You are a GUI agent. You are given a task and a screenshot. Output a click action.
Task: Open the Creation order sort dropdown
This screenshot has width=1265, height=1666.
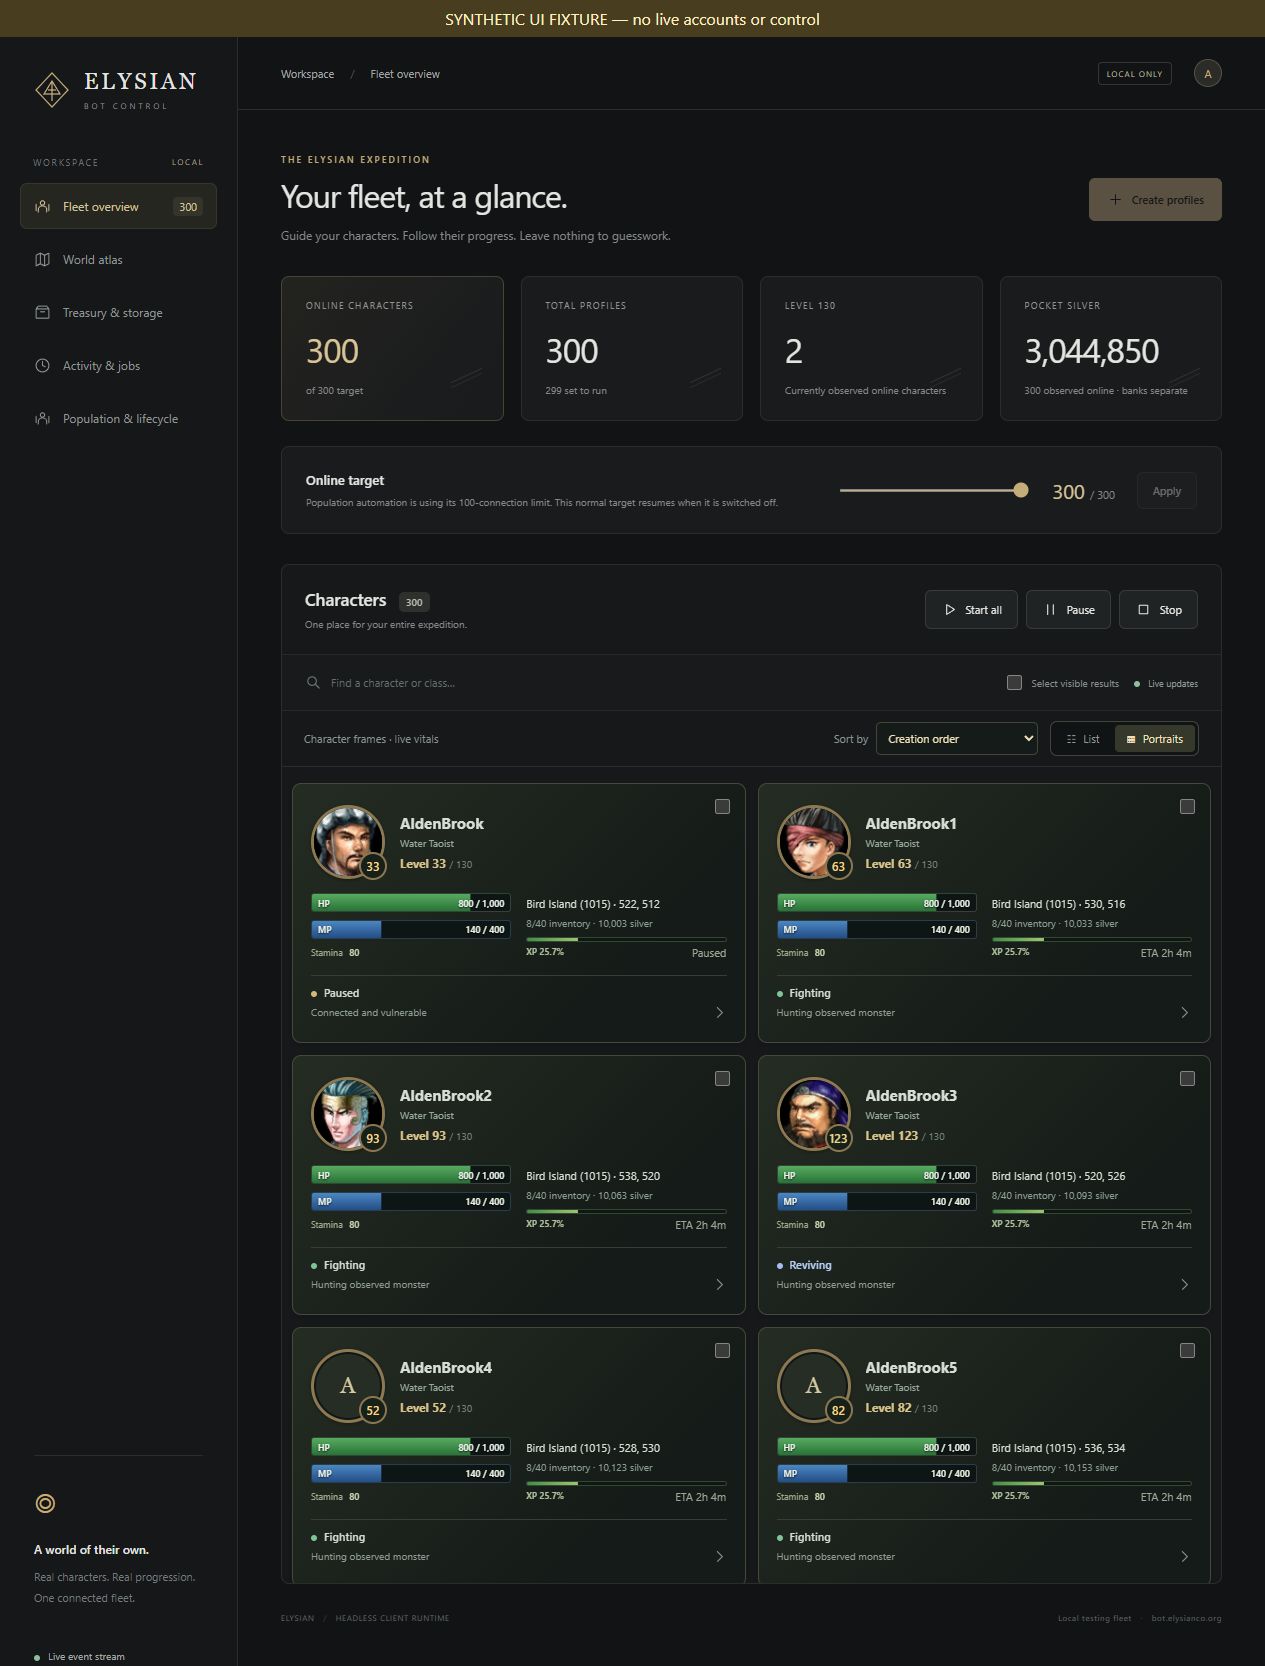click(957, 739)
